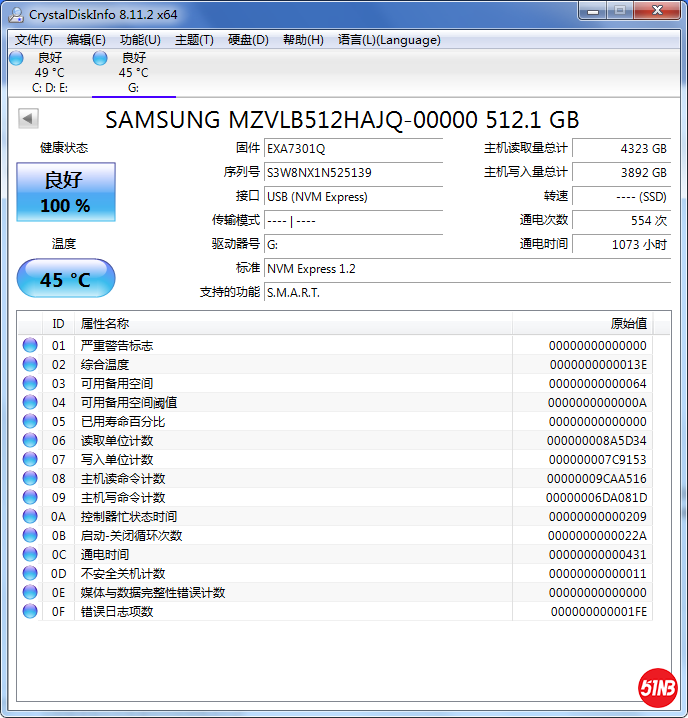
Task: Click status orb for attribute 0C 通电时间
Action: pos(30,554)
